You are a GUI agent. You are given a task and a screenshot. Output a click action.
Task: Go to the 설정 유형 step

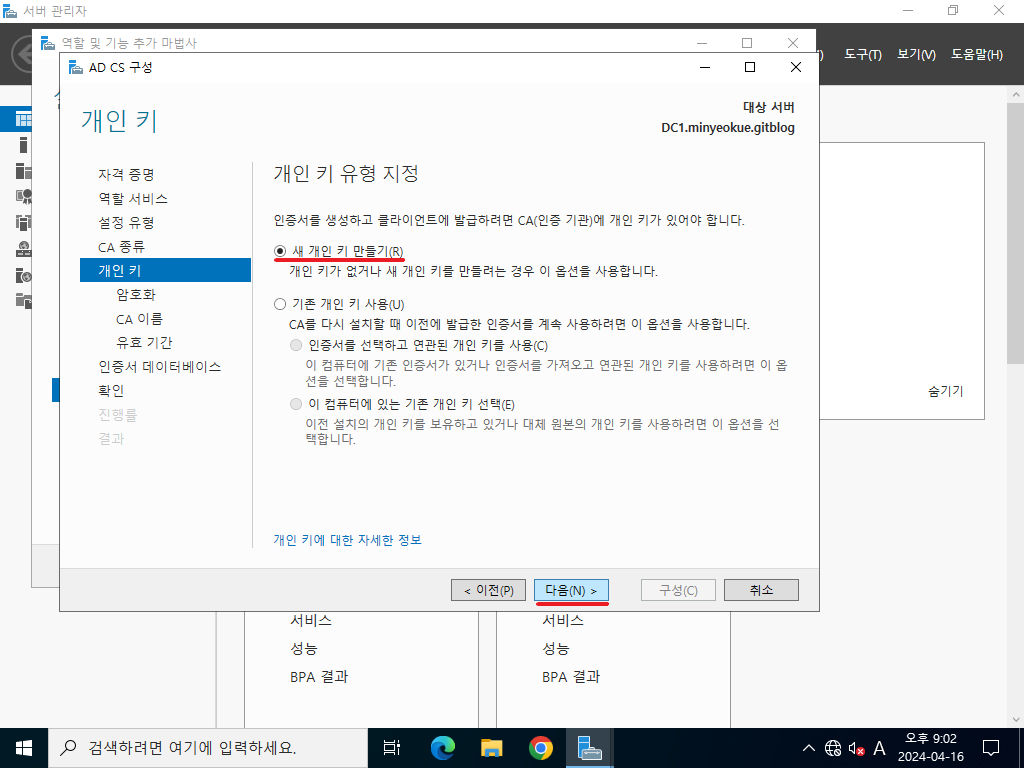(x=127, y=223)
